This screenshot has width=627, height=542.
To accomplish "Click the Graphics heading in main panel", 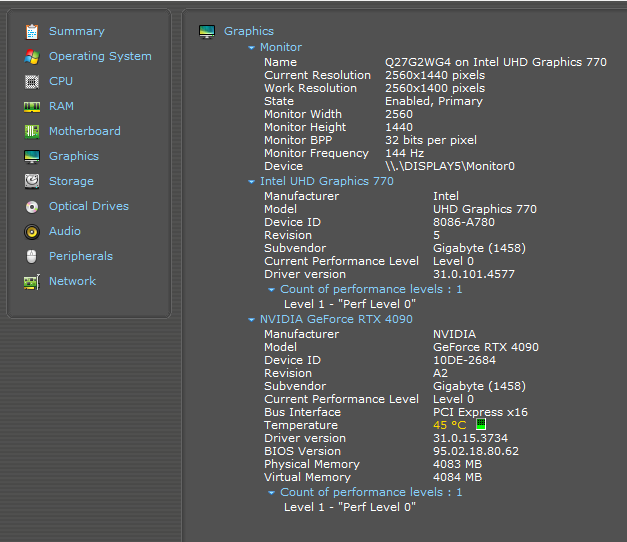I will tap(249, 31).
